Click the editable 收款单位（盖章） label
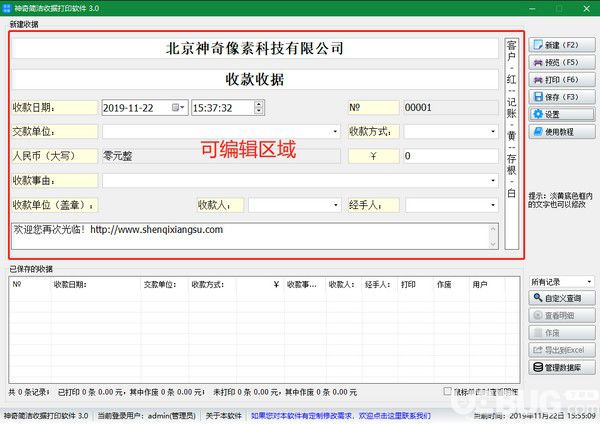600x424 pixels. pyautogui.click(x=55, y=205)
